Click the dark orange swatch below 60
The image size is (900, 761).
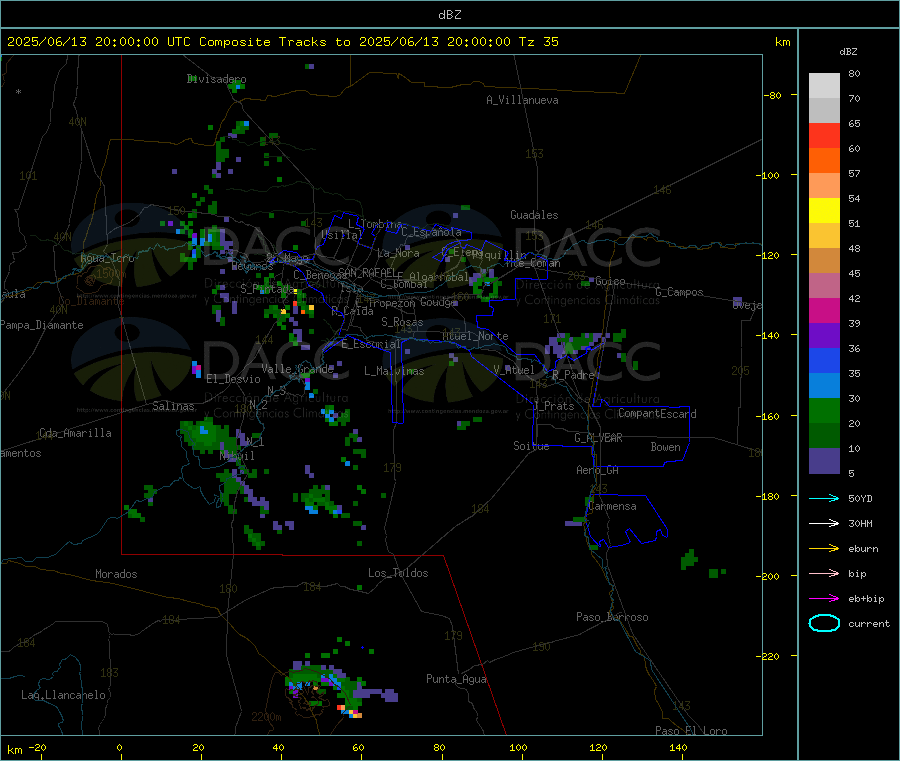(x=824, y=161)
